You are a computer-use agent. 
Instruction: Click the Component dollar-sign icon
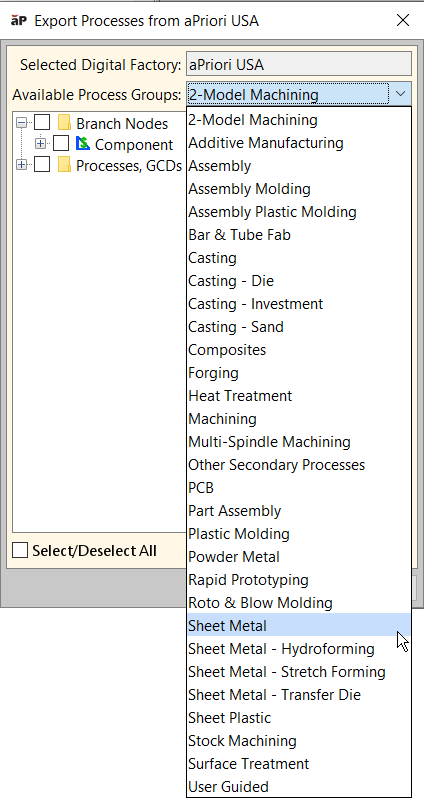(x=82, y=144)
